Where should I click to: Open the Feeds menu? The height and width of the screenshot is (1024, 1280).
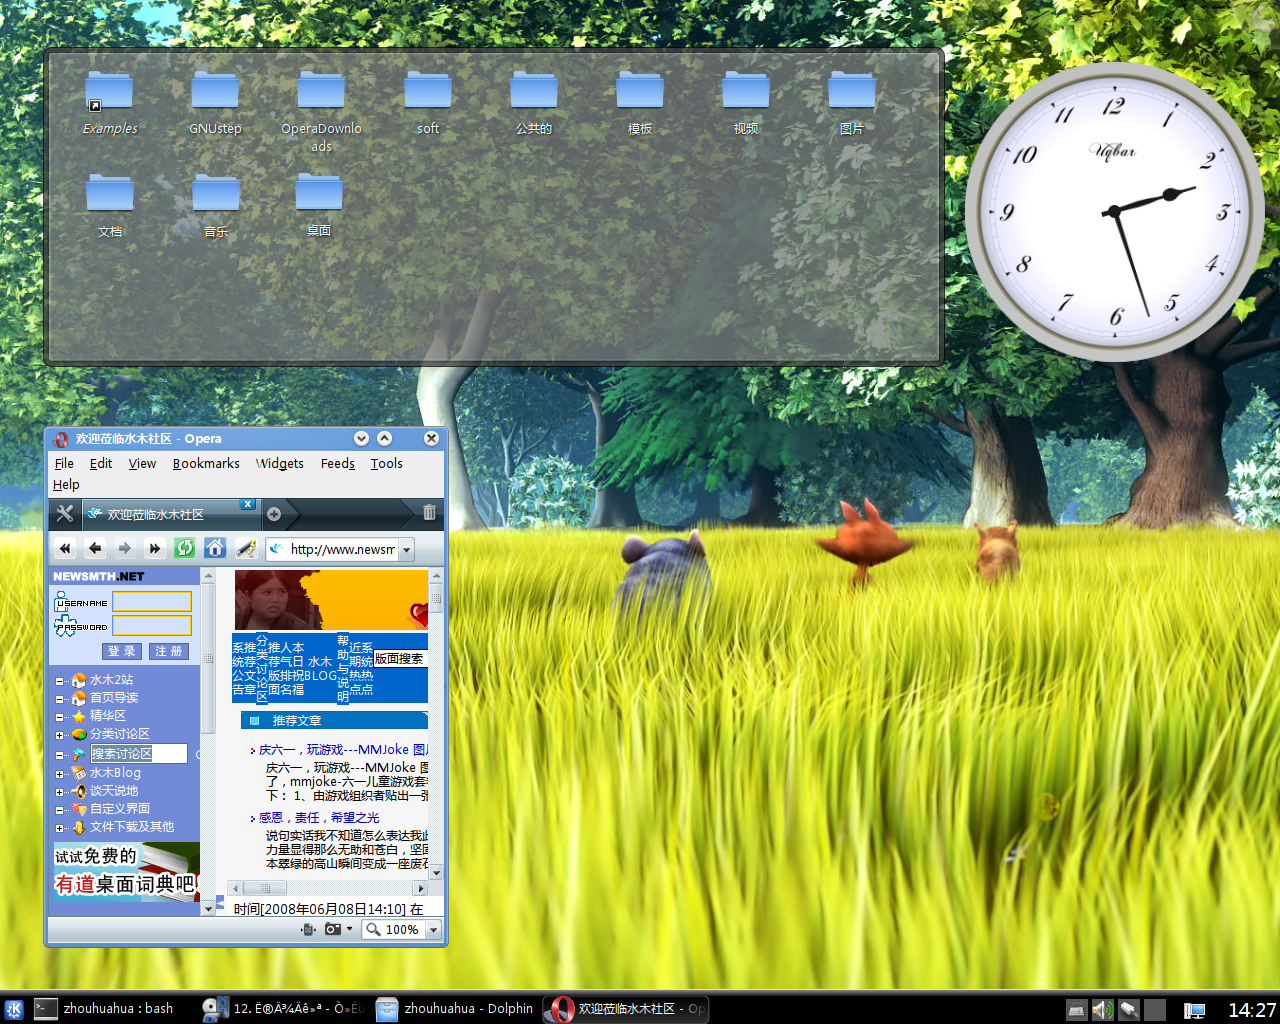click(x=338, y=463)
